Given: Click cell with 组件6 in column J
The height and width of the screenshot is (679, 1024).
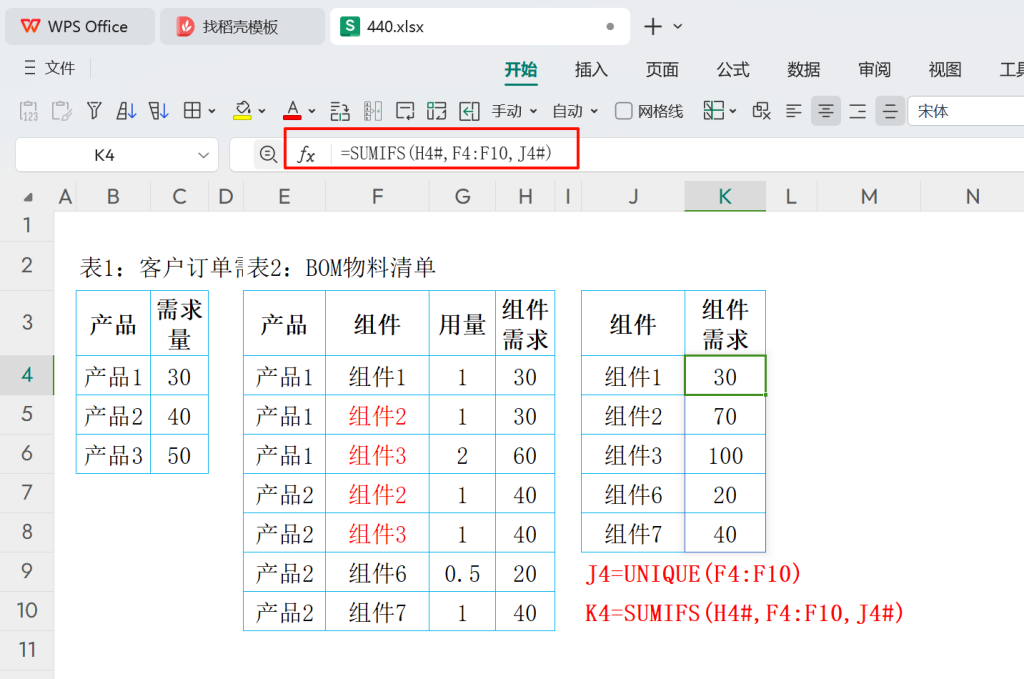Looking at the screenshot, I should [633, 494].
